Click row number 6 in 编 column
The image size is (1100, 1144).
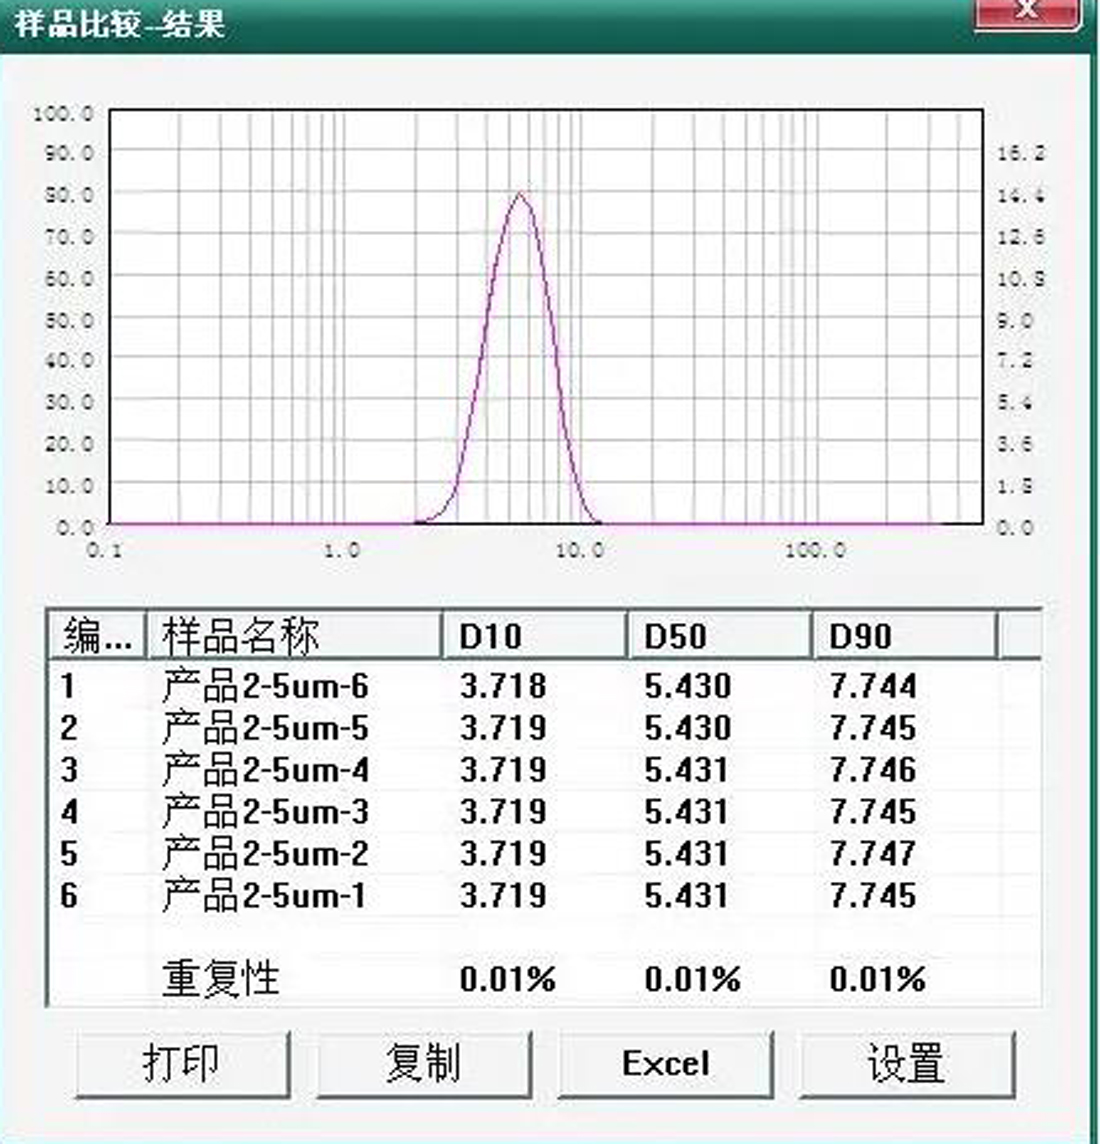[x=69, y=895]
